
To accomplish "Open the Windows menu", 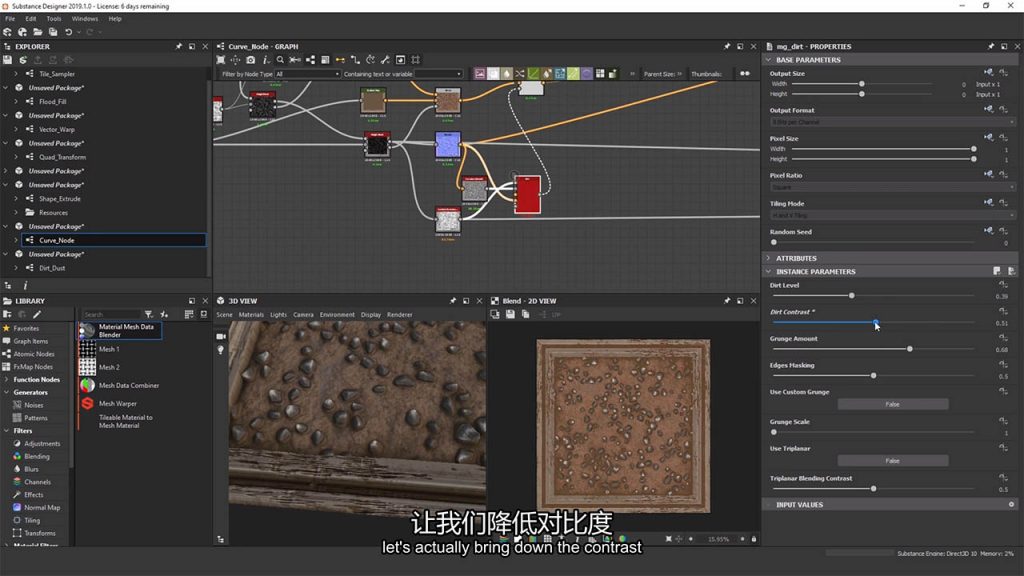I will click(84, 18).
